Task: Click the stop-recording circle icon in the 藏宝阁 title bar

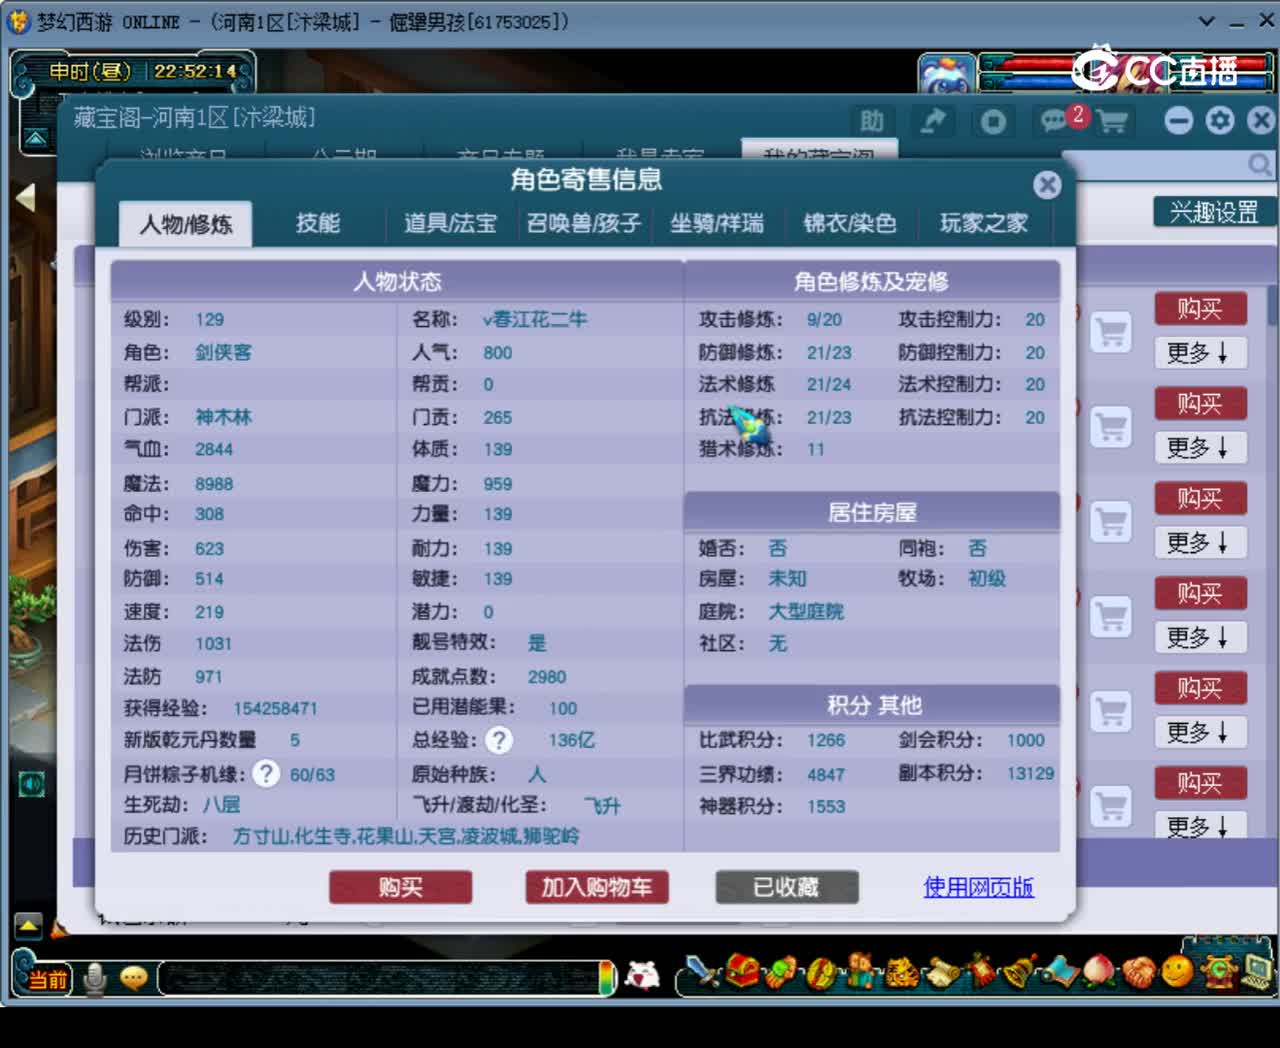Action: (993, 121)
